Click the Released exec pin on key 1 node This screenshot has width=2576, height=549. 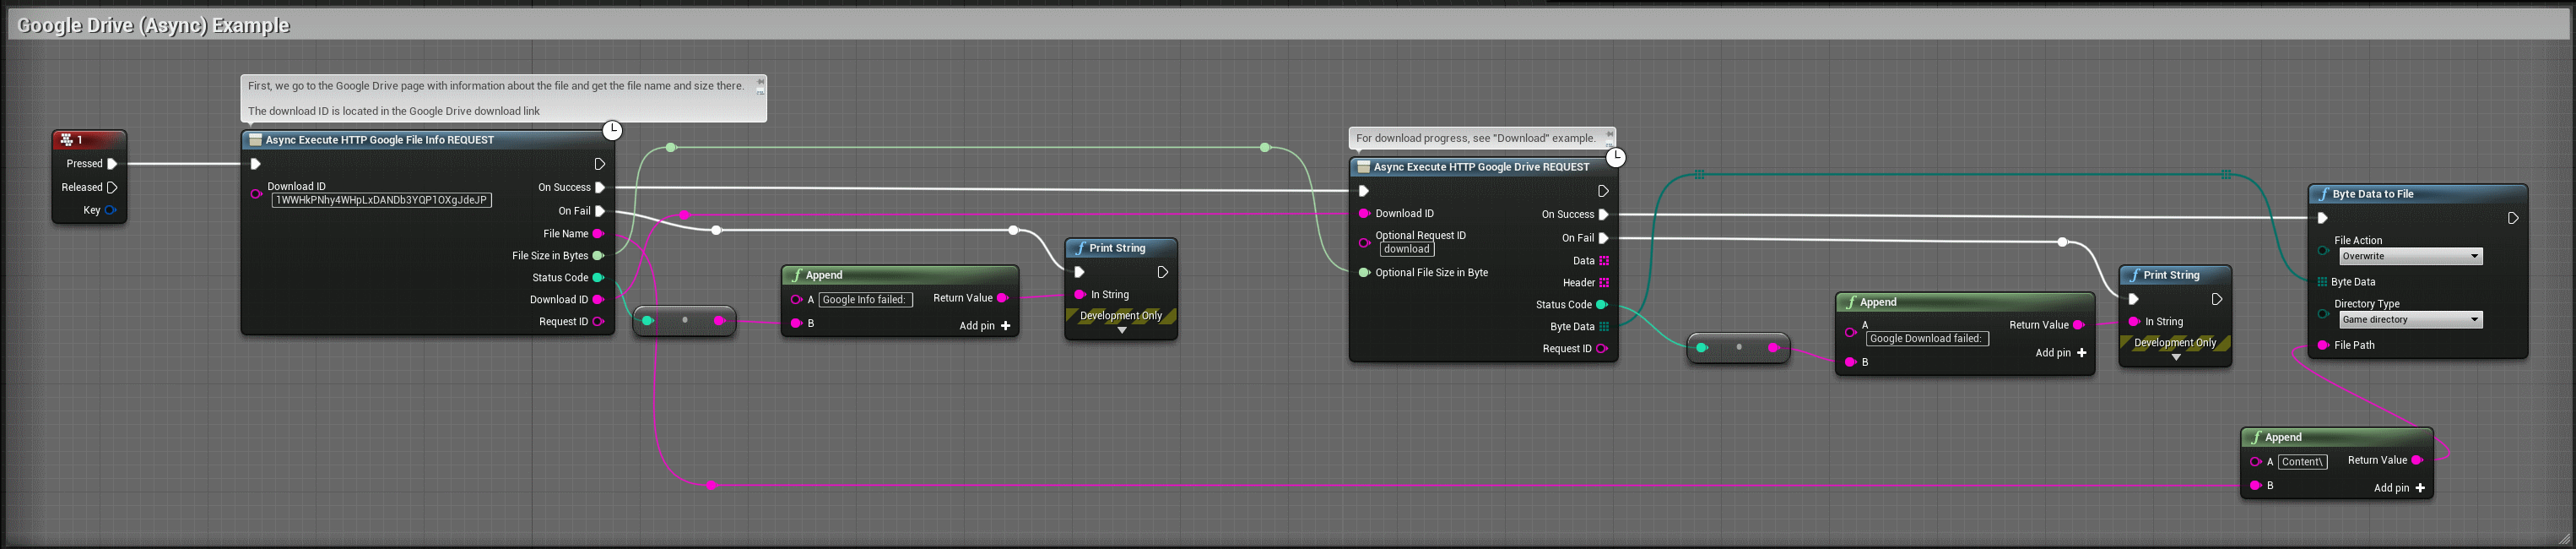pyautogui.click(x=112, y=187)
